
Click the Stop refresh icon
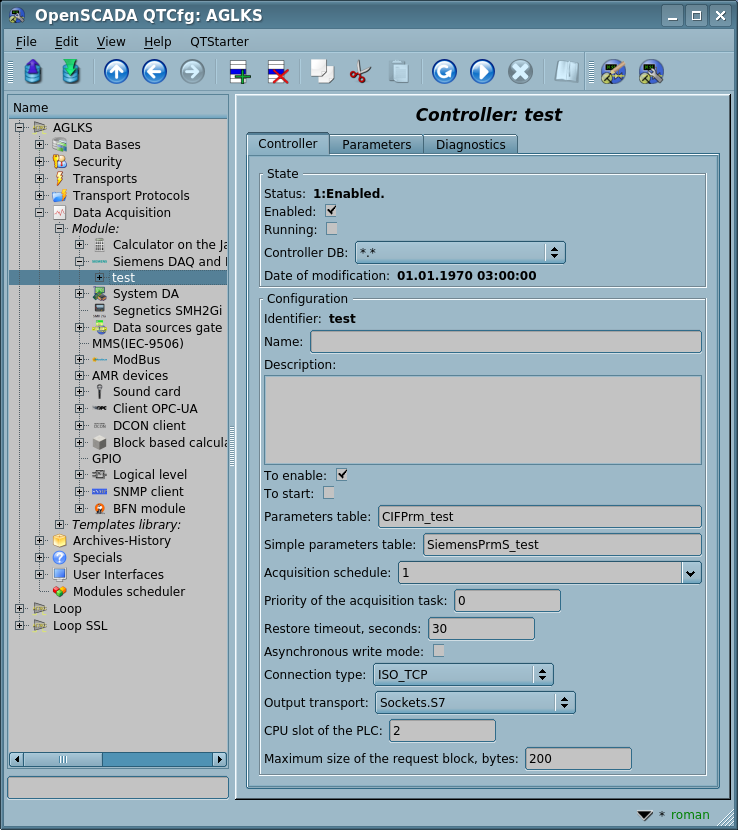pyautogui.click(x=520, y=71)
